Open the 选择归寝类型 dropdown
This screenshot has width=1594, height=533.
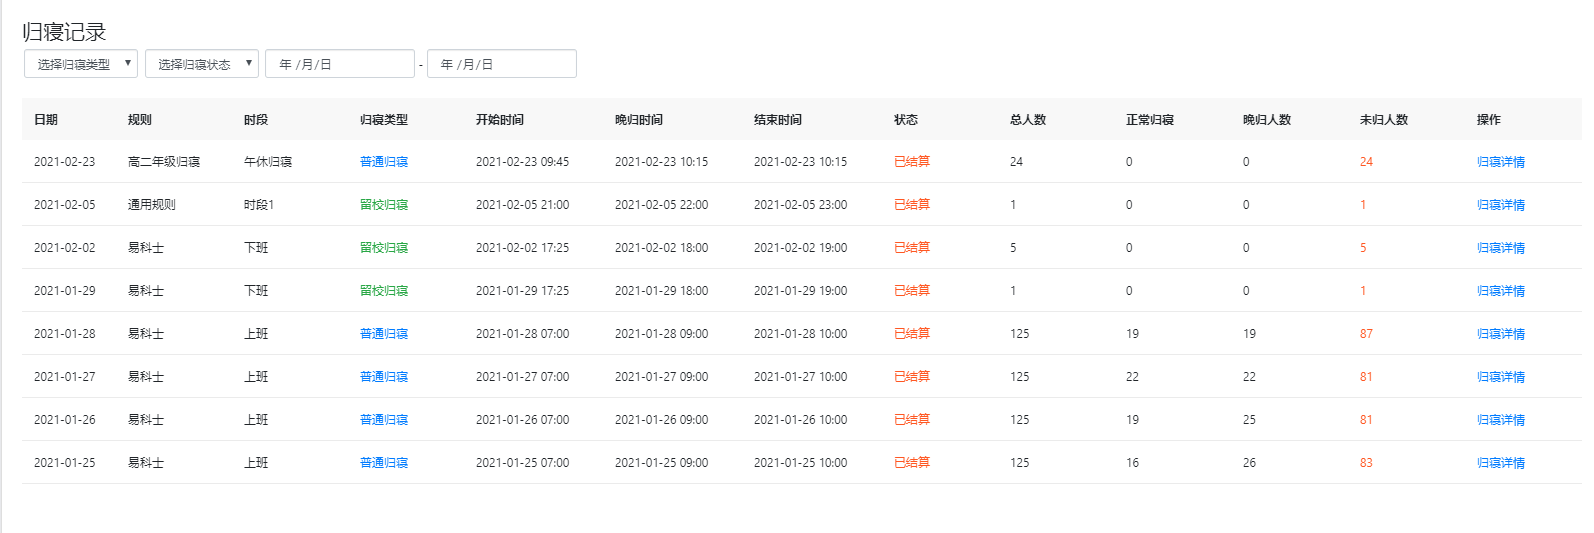point(81,64)
